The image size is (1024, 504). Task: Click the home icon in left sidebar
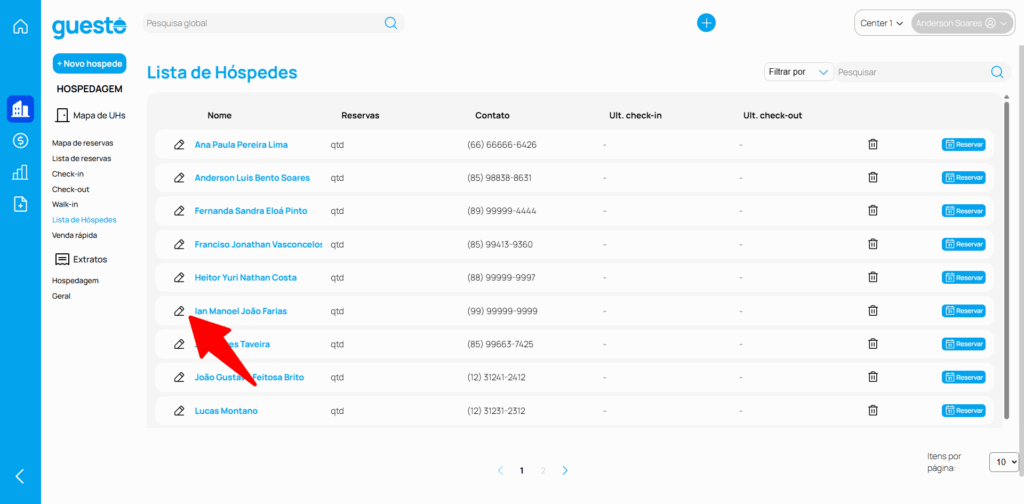[x=20, y=26]
